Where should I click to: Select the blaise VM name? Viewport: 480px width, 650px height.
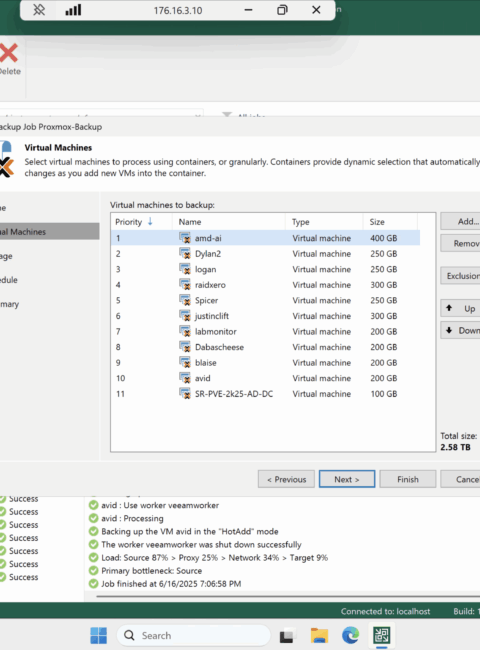[x=206, y=362]
